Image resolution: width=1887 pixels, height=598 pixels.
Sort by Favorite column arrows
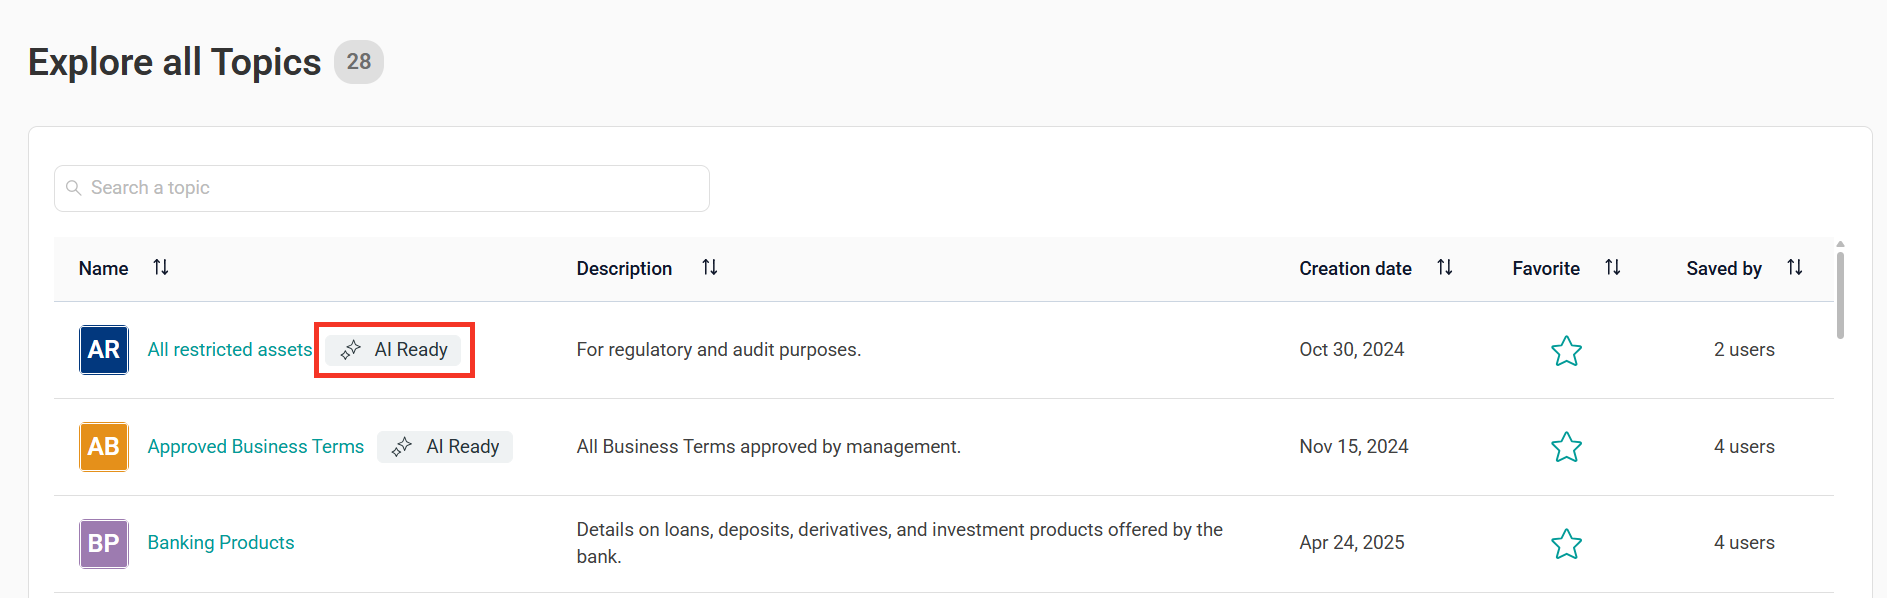point(1612,267)
